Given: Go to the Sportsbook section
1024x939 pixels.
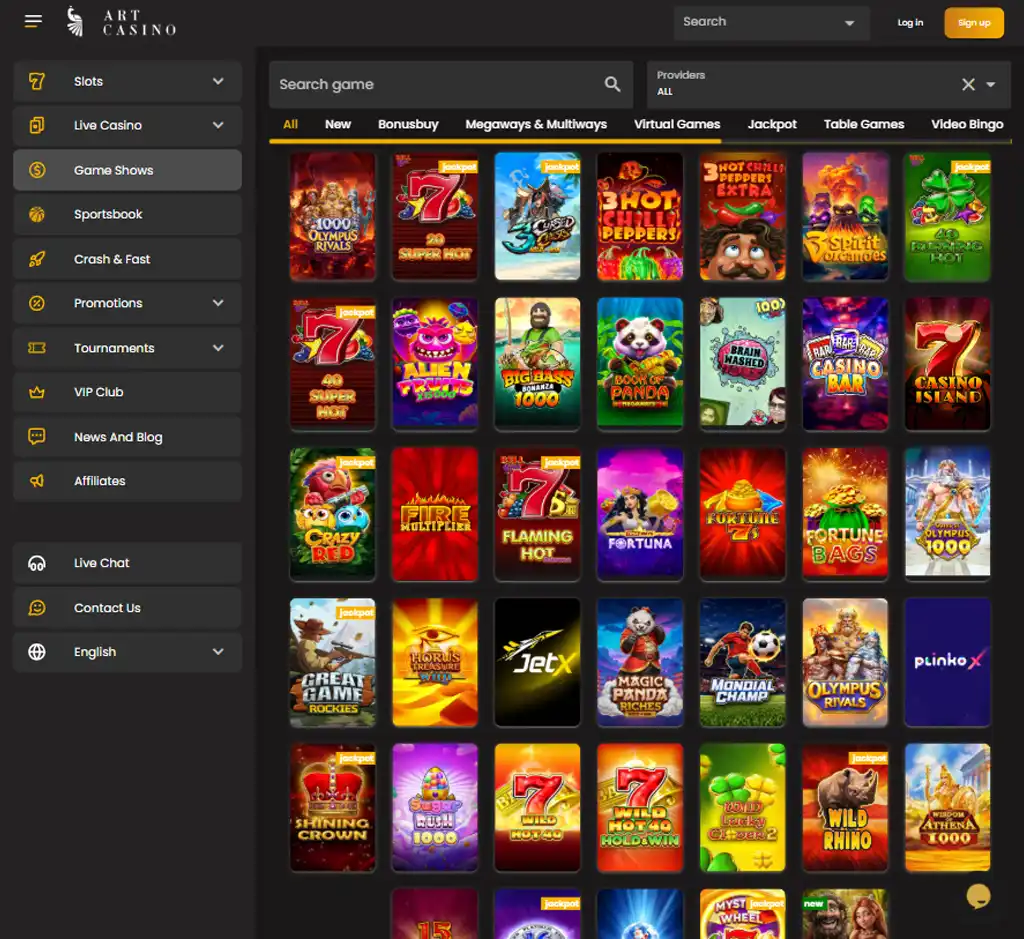Looking at the screenshot, I should click(127, 214).
